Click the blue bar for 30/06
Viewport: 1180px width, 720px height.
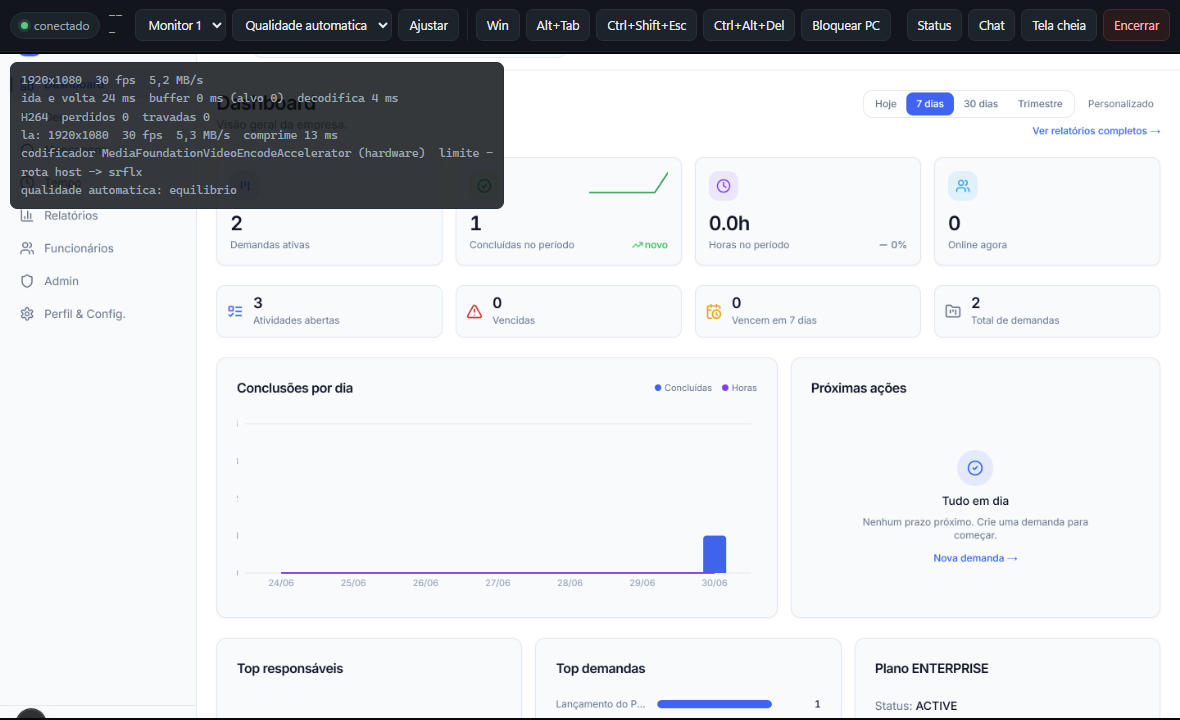[714, 554]
